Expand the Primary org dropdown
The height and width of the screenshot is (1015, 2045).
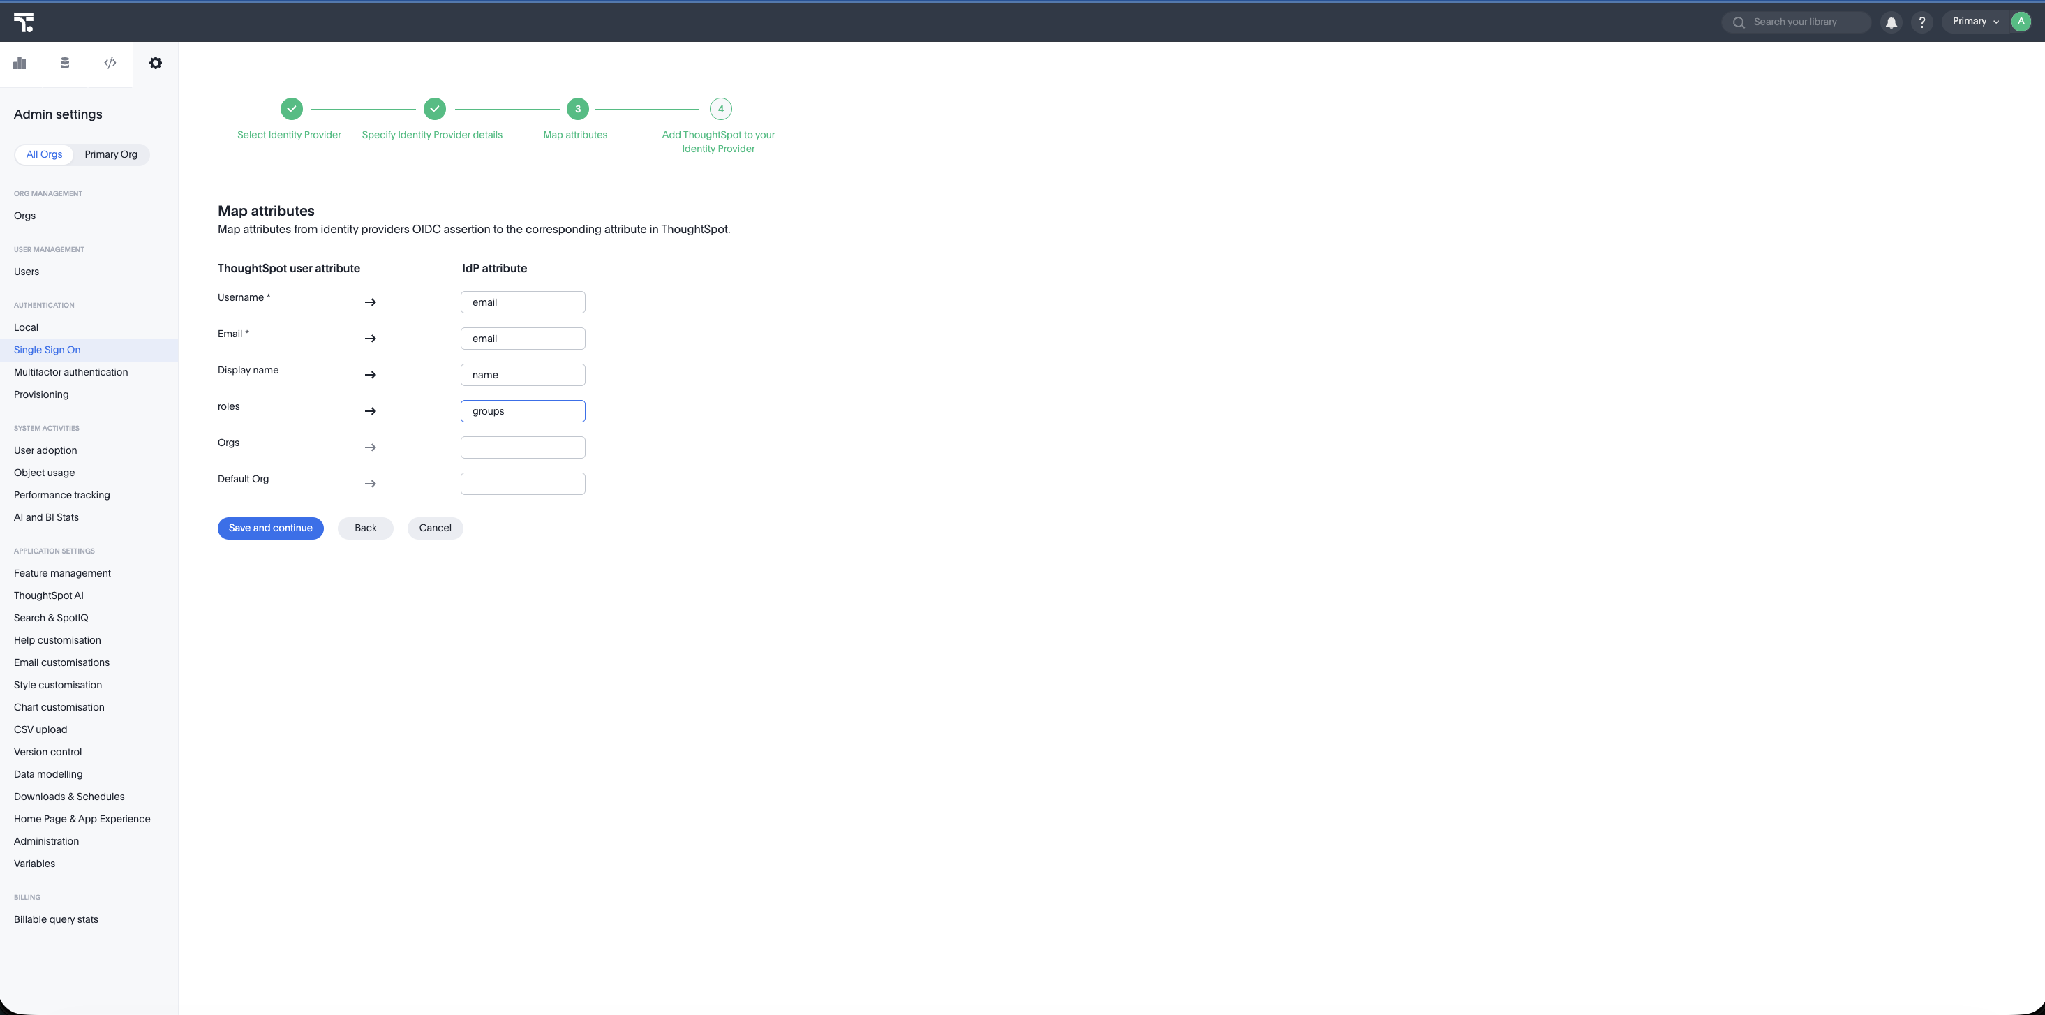pos(1976,21)
